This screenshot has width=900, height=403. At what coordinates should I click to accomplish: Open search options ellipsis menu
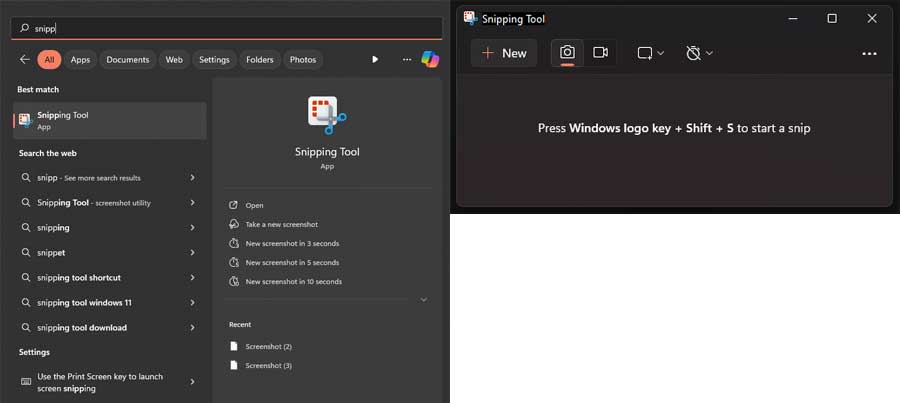tap(407, 60)
